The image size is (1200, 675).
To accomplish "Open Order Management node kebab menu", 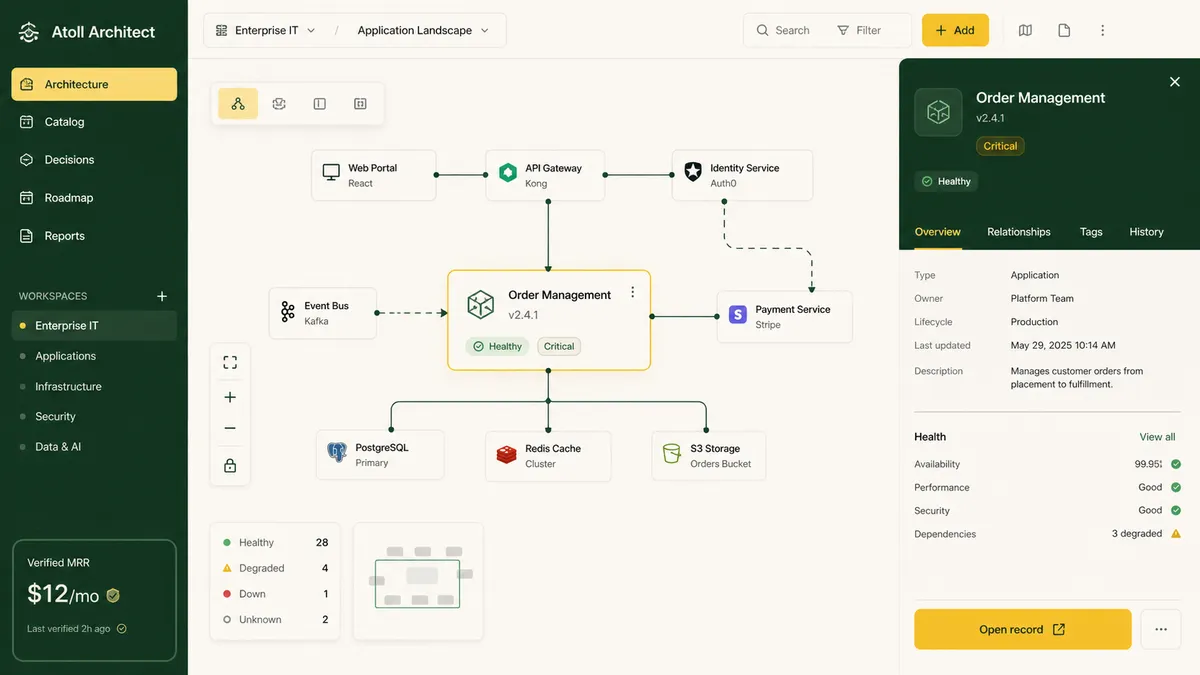I will (632, 292).
